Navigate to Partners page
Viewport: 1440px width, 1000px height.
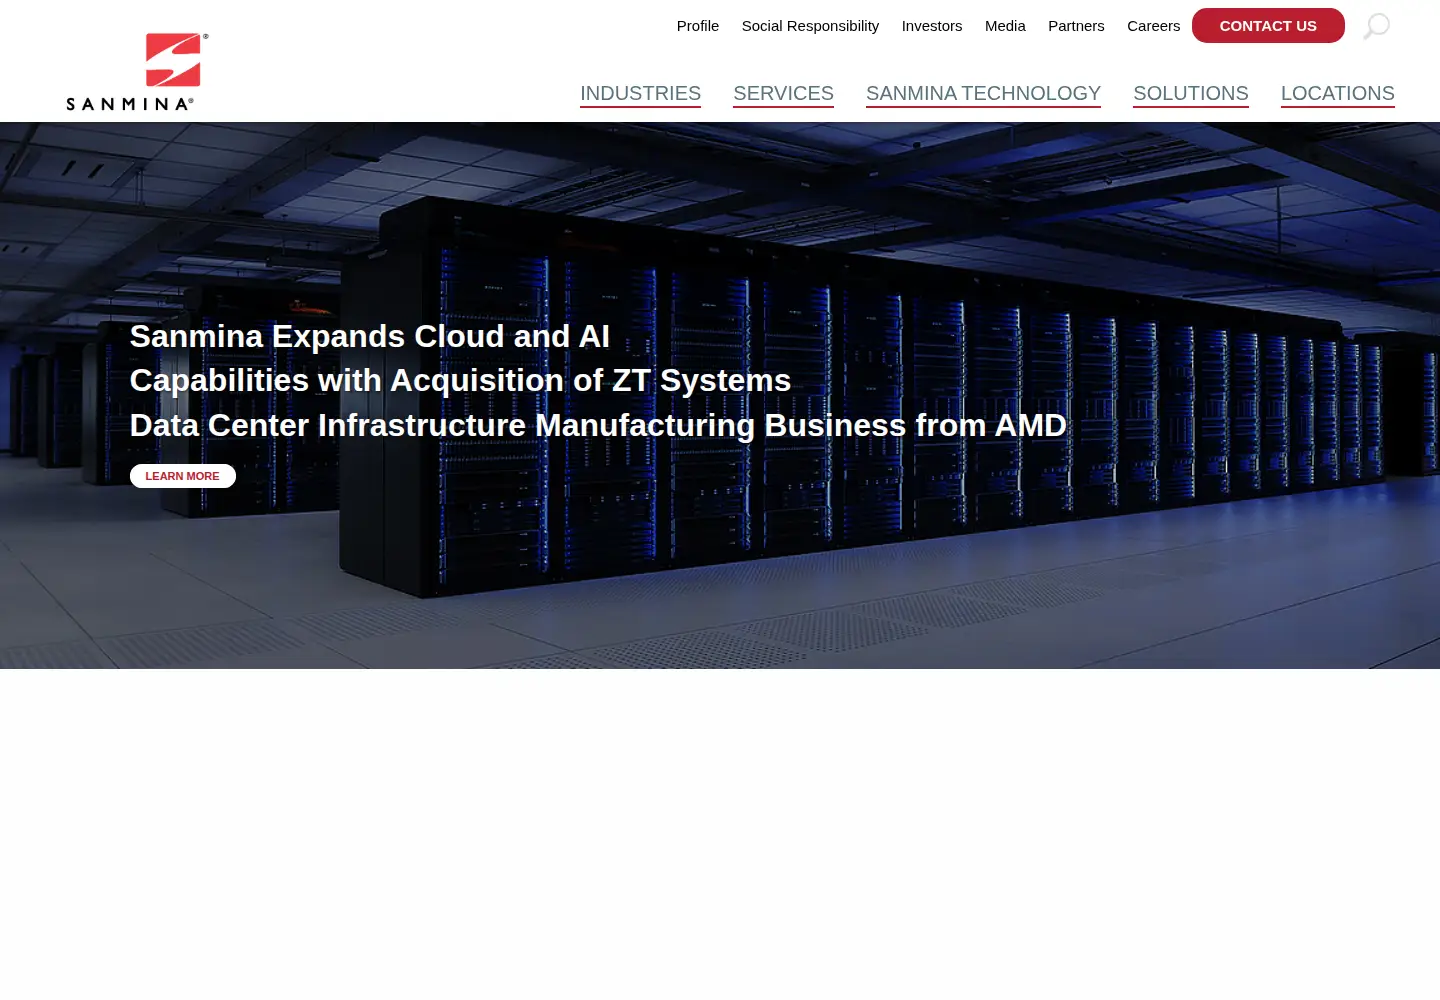point(1076,26)
